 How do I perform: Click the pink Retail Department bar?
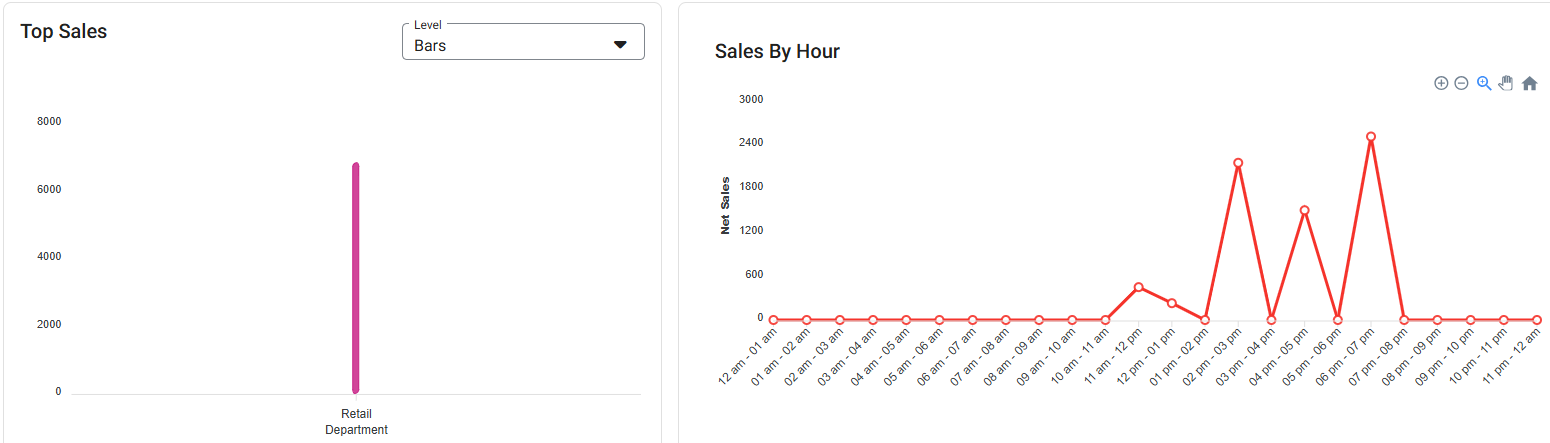coord(355,278)
